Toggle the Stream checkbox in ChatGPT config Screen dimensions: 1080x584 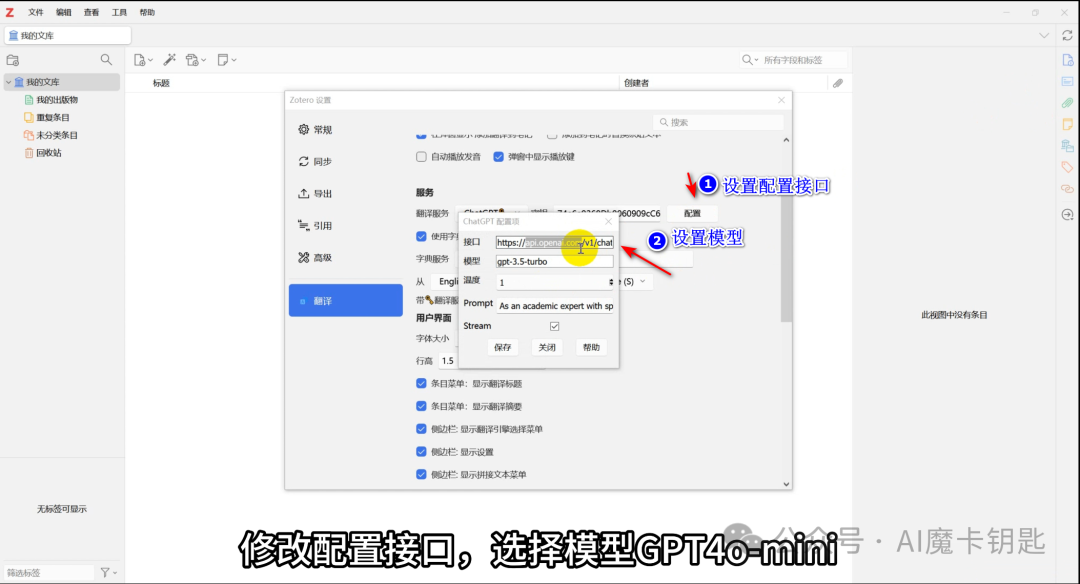[x=554, y=326]
